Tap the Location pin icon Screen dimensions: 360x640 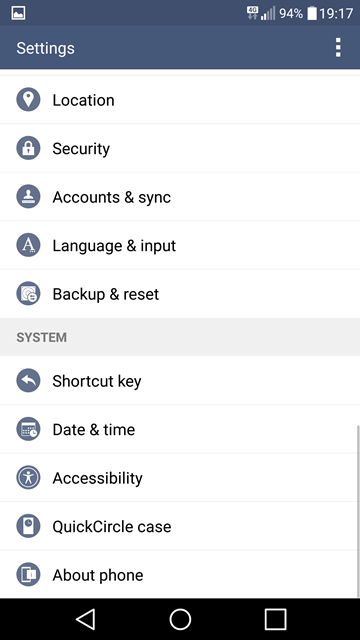pyautogui.click(x=28, y=100)
